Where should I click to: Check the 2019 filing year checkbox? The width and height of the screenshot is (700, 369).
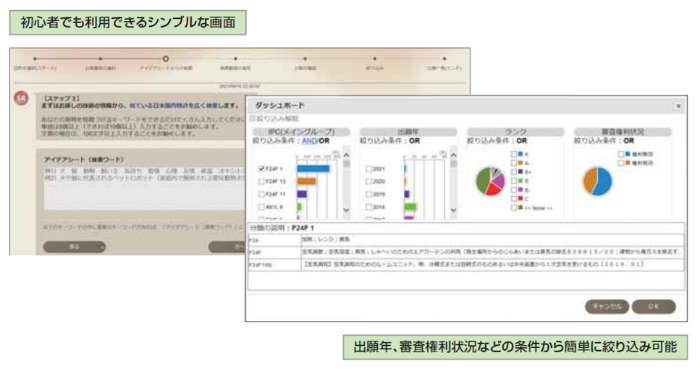click(369, 194)
